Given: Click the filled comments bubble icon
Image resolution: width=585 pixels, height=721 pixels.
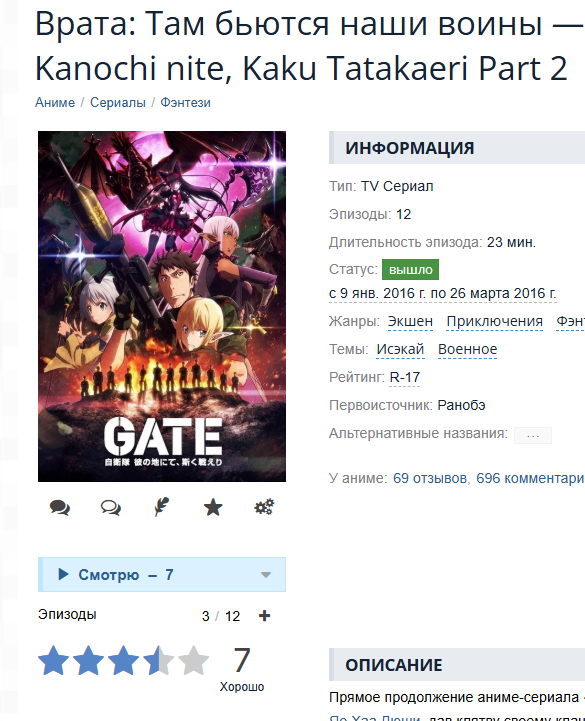Looking at the screenshot, I should [60, 507].
